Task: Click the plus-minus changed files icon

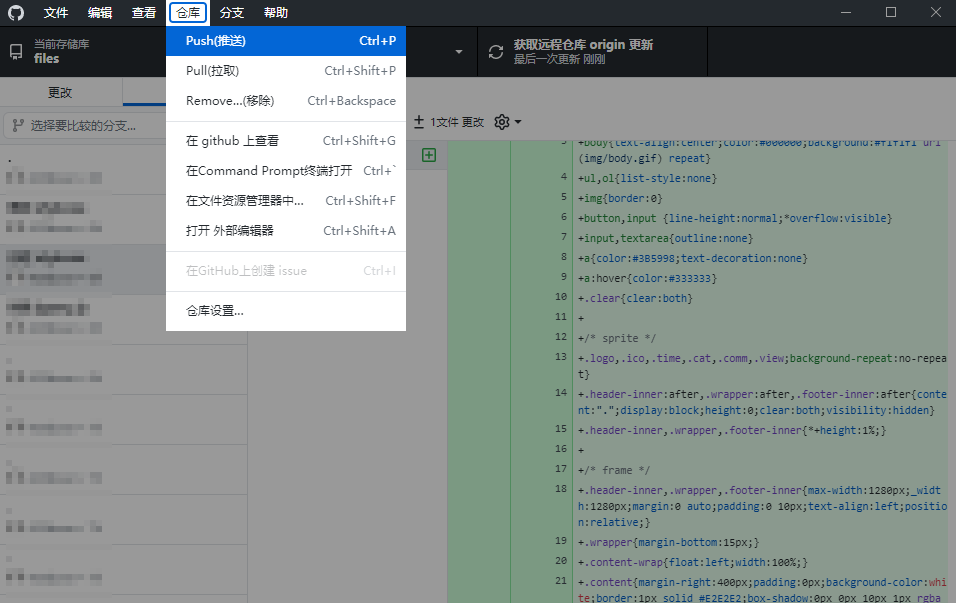Action: tap(419, 122)
